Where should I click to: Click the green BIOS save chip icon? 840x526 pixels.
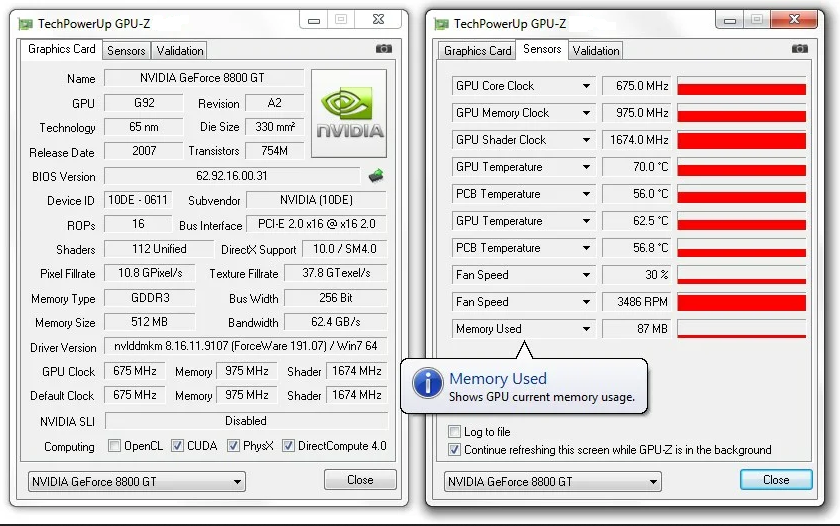(x=376, y=175)
